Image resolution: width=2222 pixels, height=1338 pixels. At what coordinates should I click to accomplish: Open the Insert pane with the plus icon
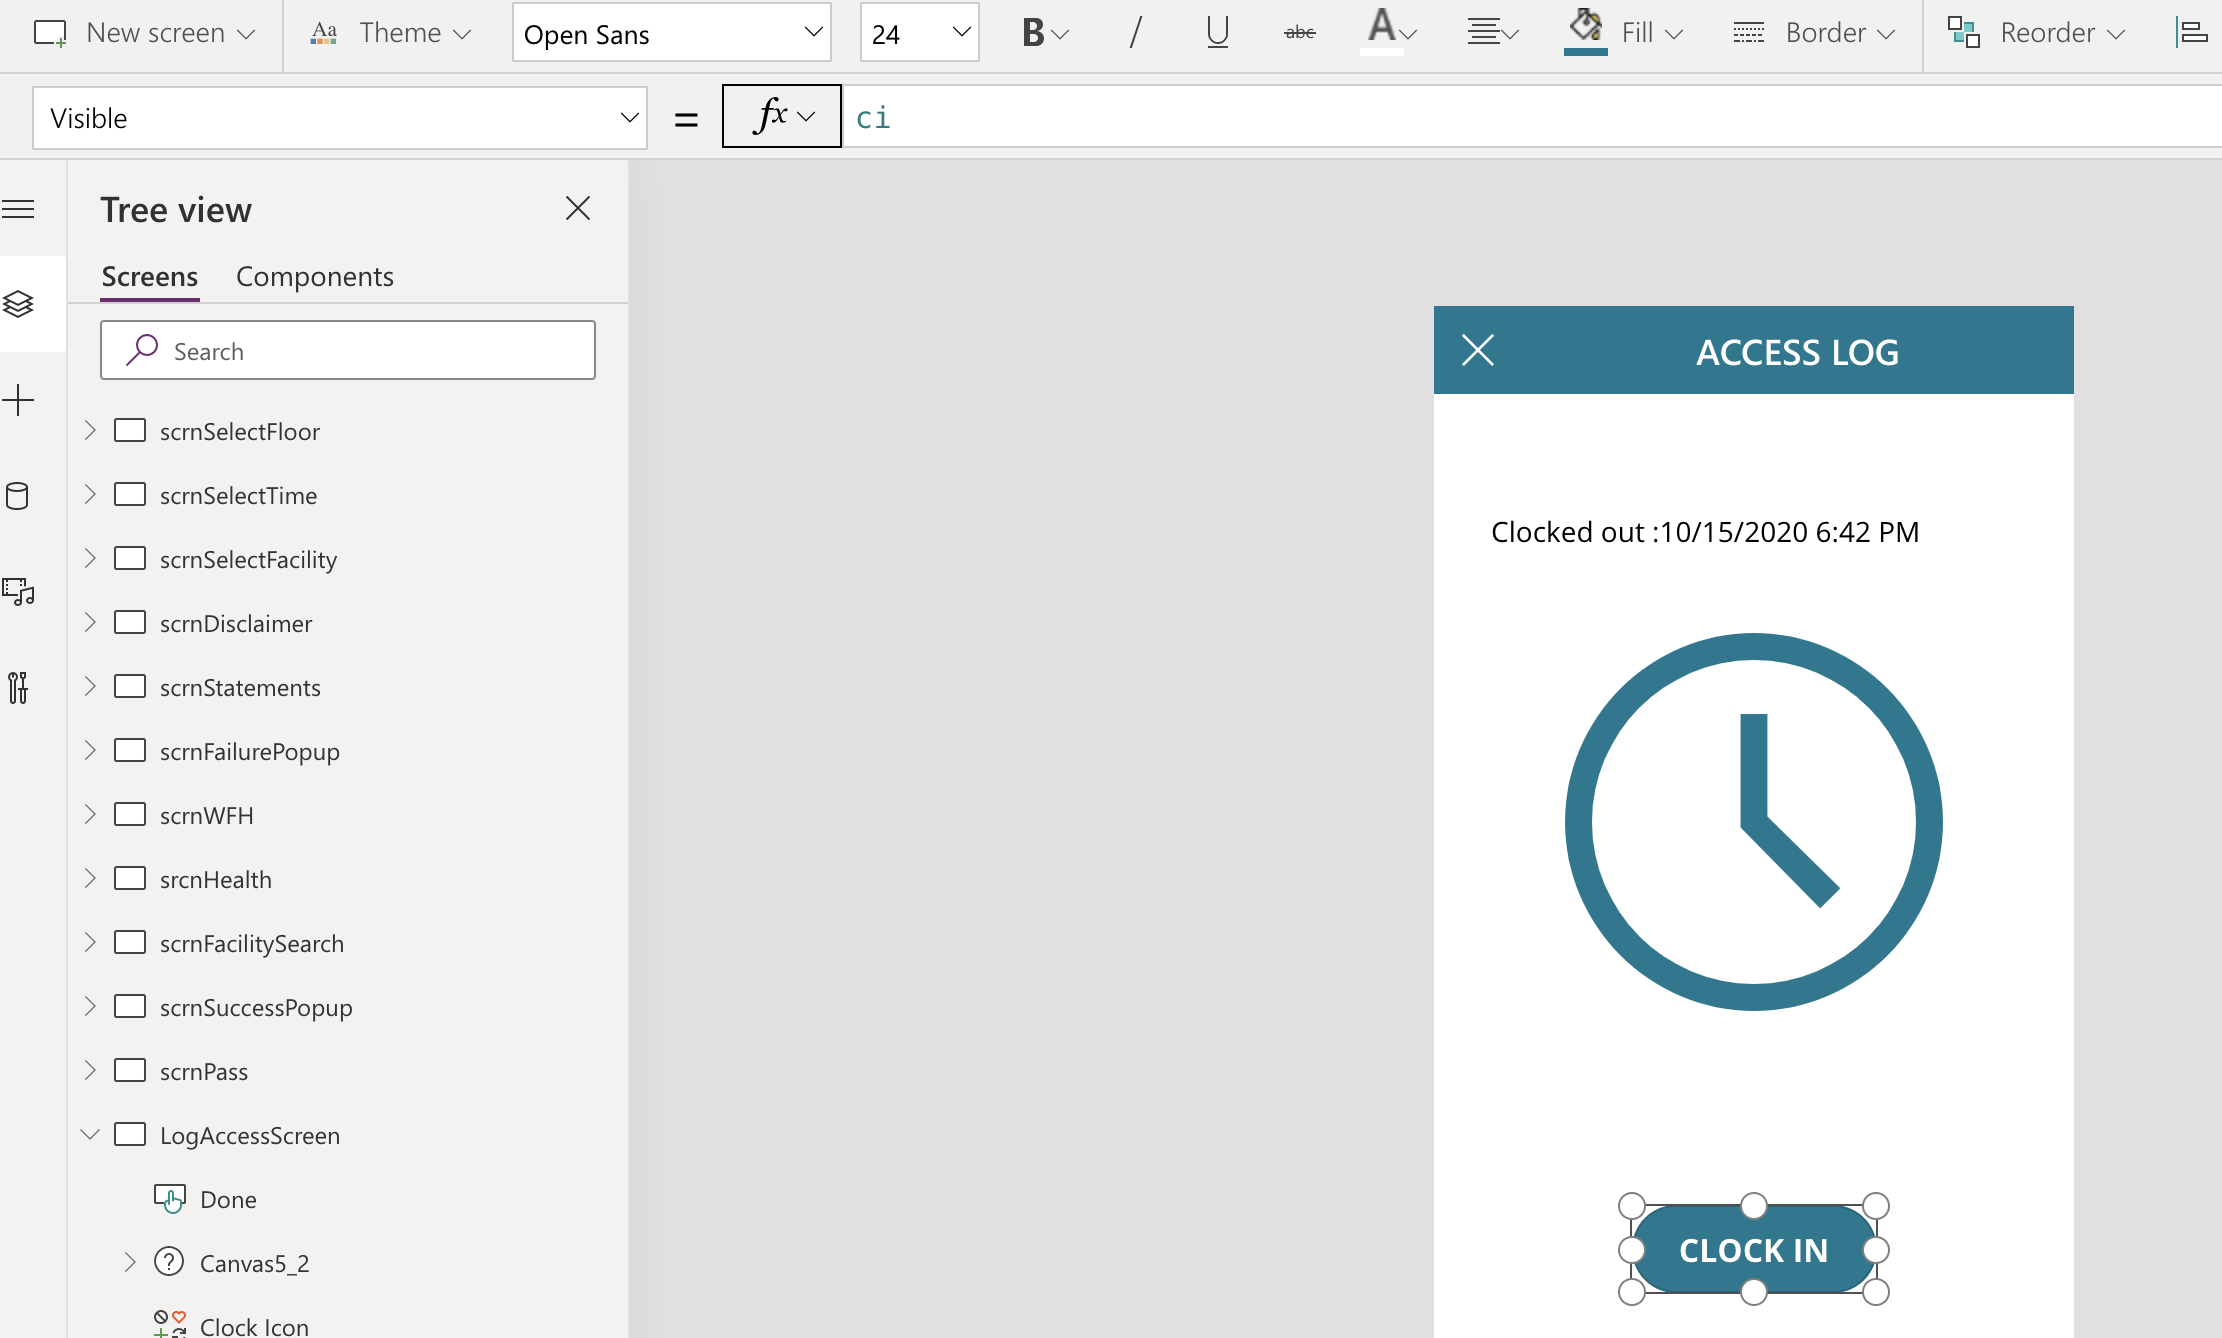(20, 399)
